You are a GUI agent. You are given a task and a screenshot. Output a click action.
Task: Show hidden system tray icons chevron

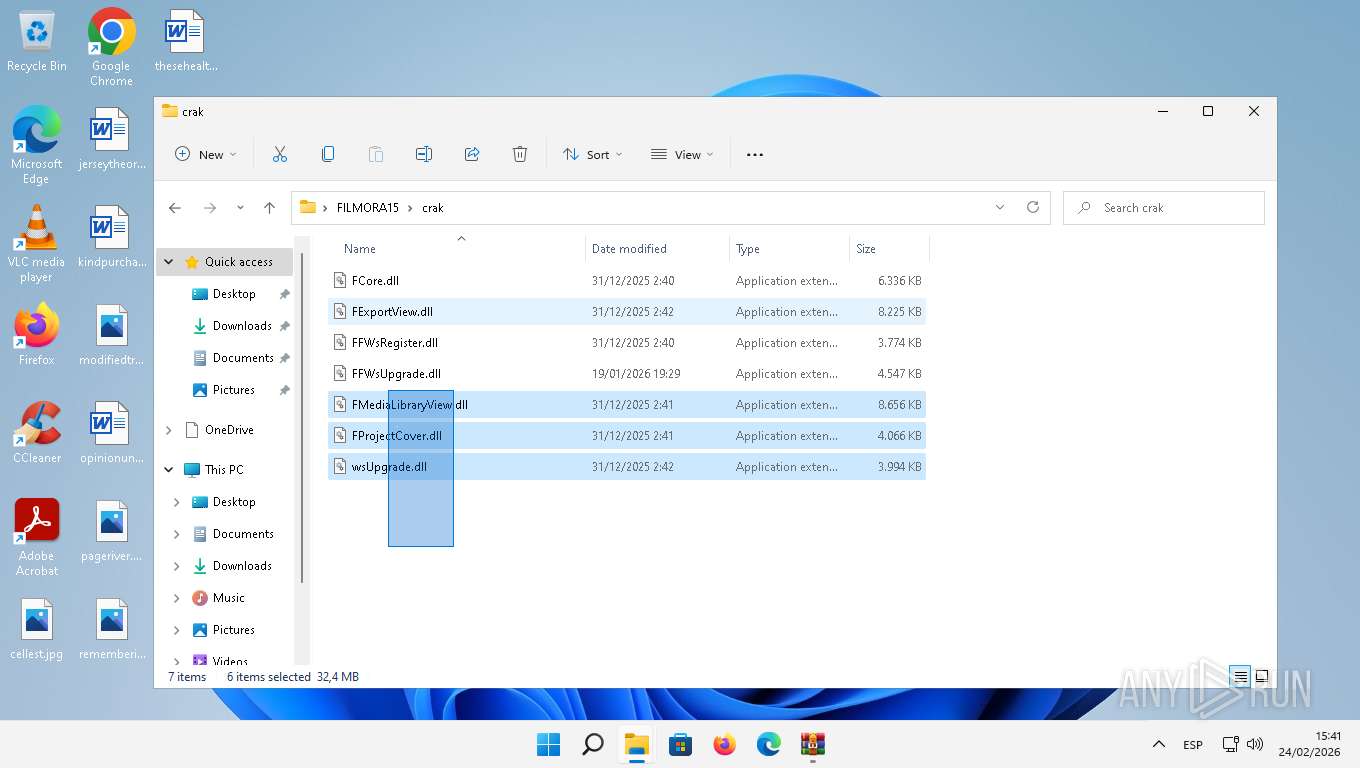click(x=1158, y=744)
